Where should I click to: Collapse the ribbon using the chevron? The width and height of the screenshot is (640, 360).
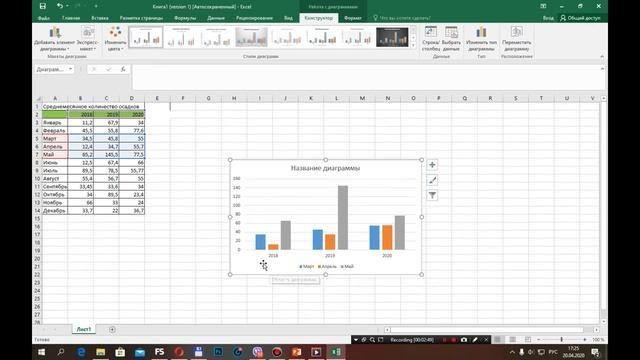pos(602,56)
